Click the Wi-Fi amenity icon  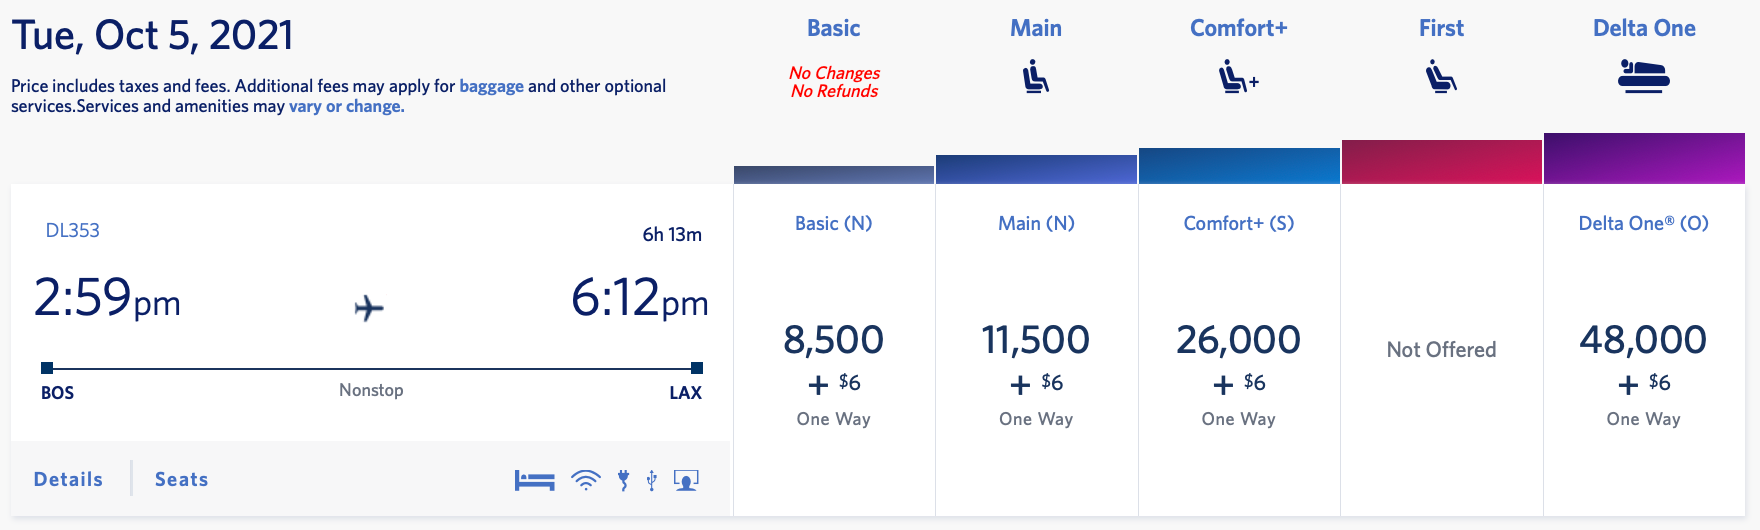click(586, 481)
